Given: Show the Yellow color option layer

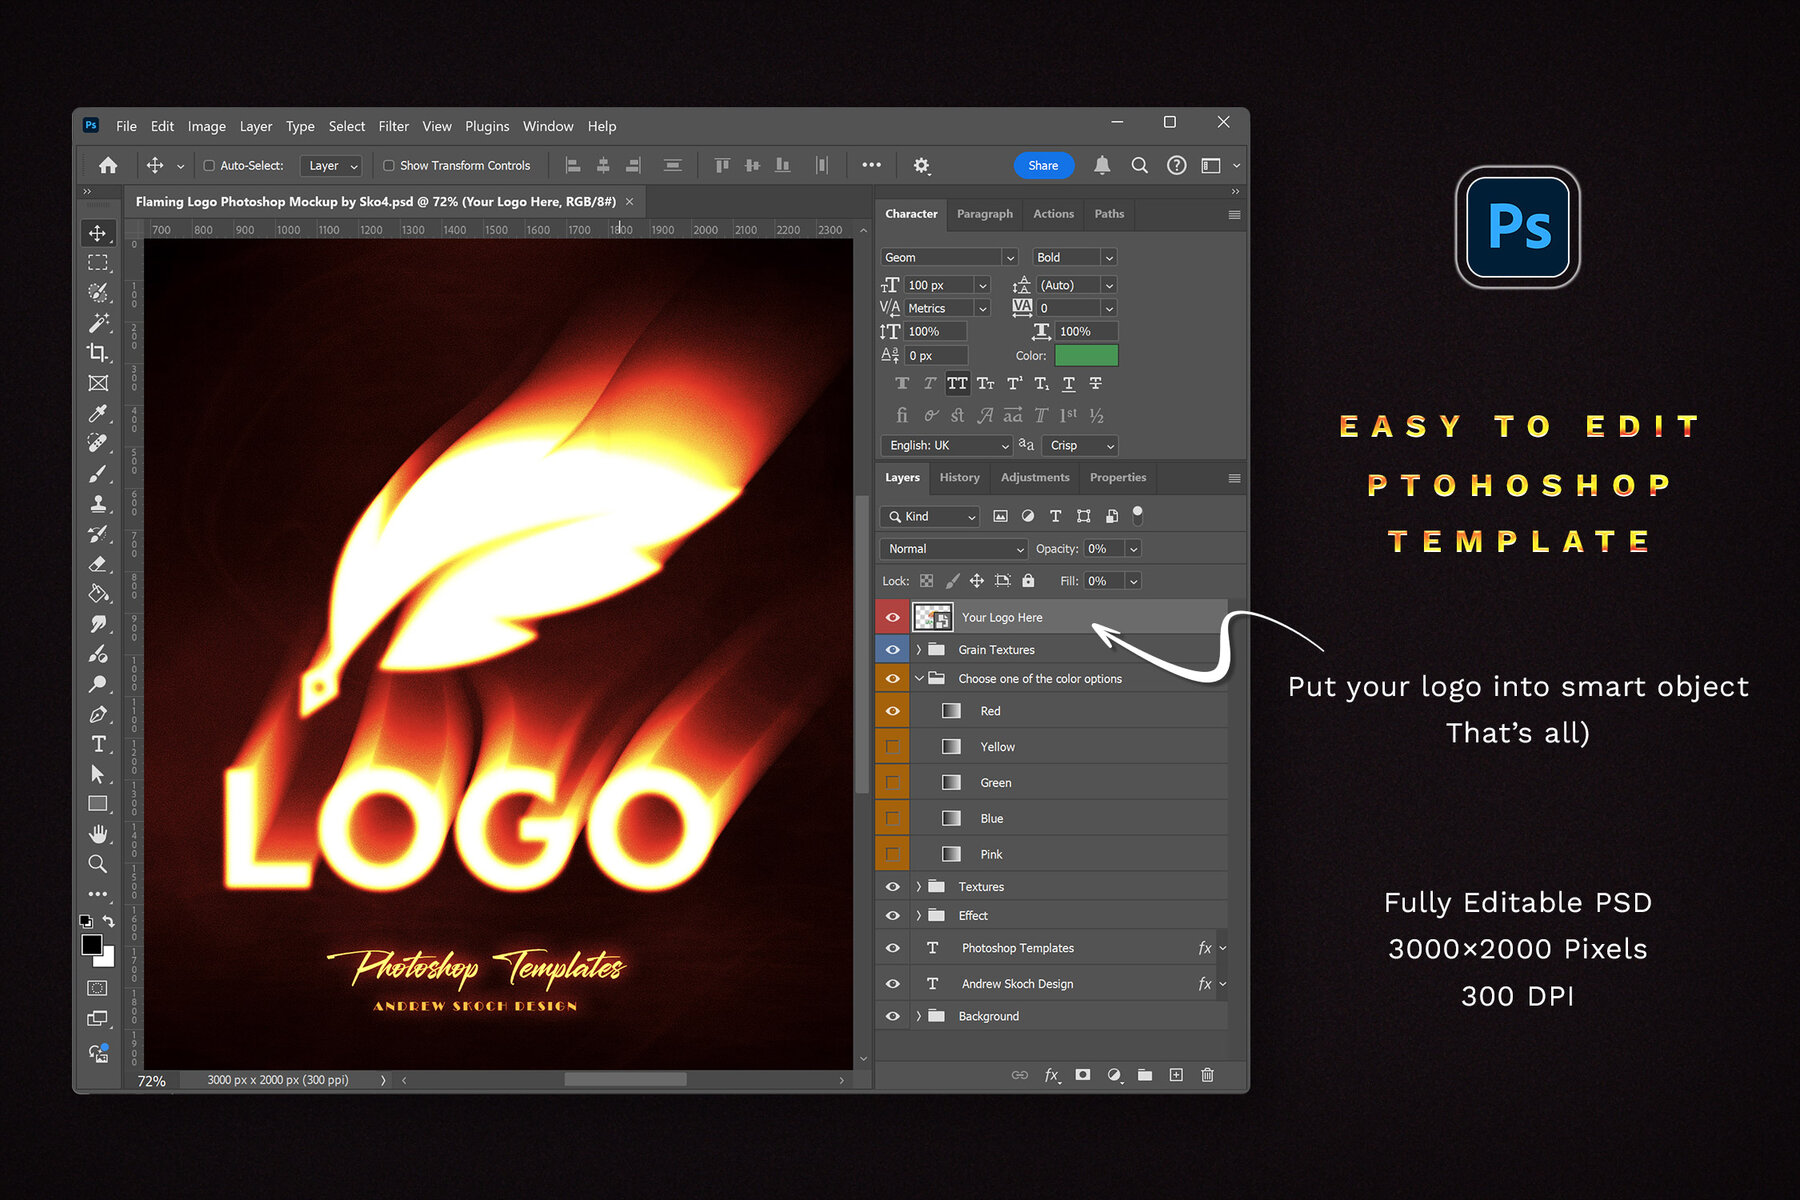Looking at the screenshot, I should coord(891,746).
